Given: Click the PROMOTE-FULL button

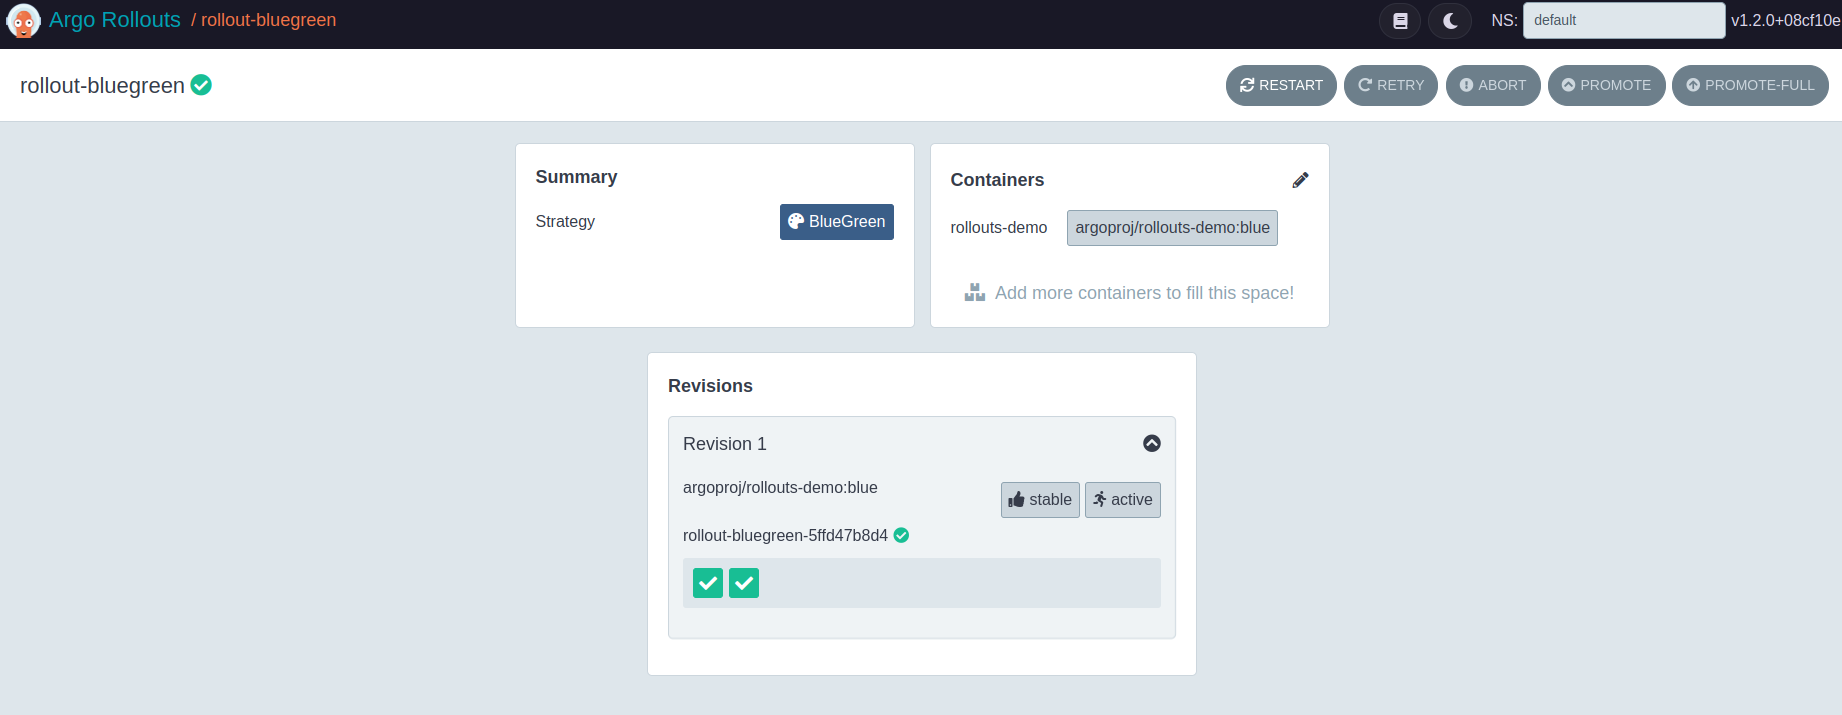Looking at the screenshot, I should tap(1750, 85).
